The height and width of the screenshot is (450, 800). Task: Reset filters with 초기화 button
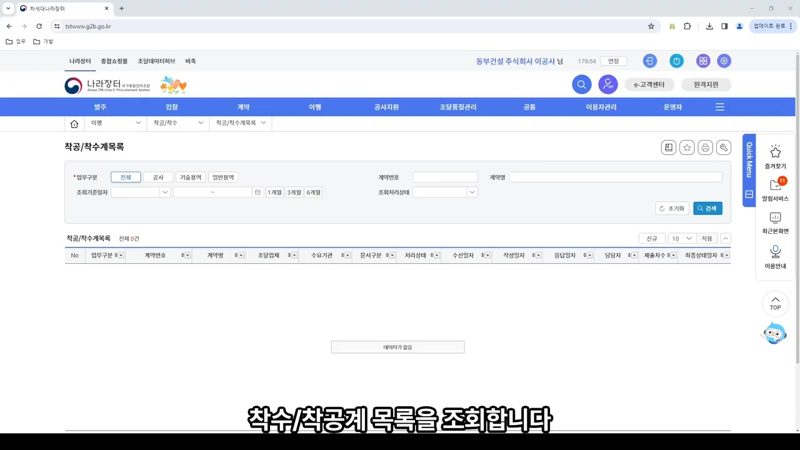[x=672, y=208]
